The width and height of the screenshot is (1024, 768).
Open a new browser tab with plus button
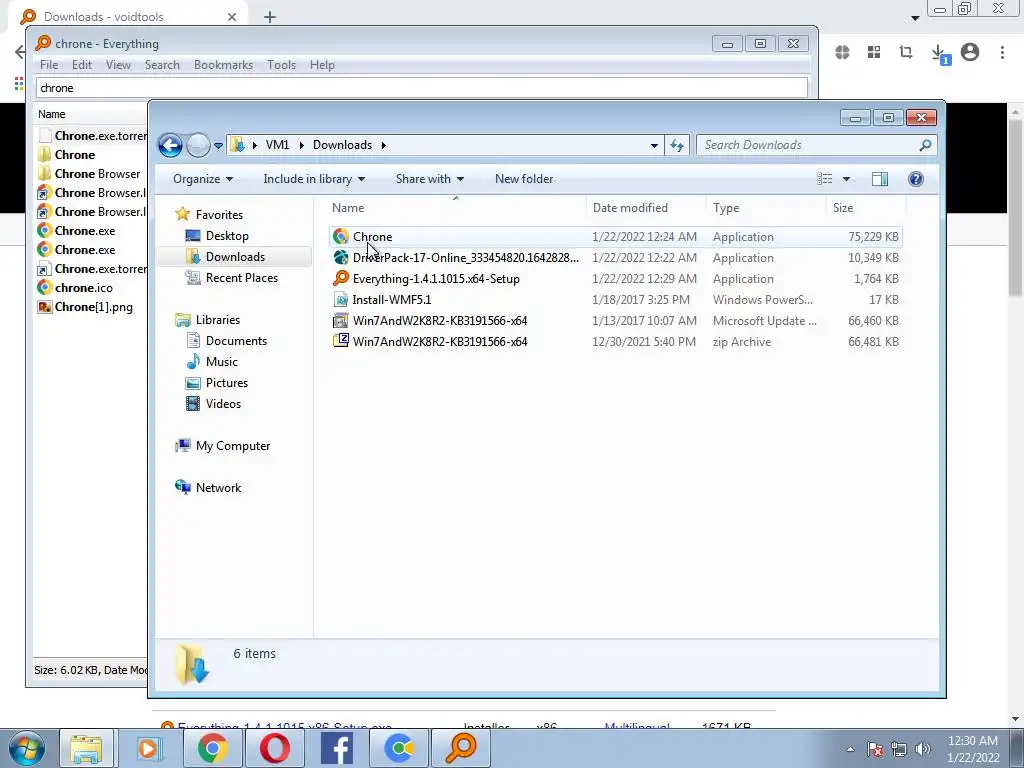(x=270, y=17)
